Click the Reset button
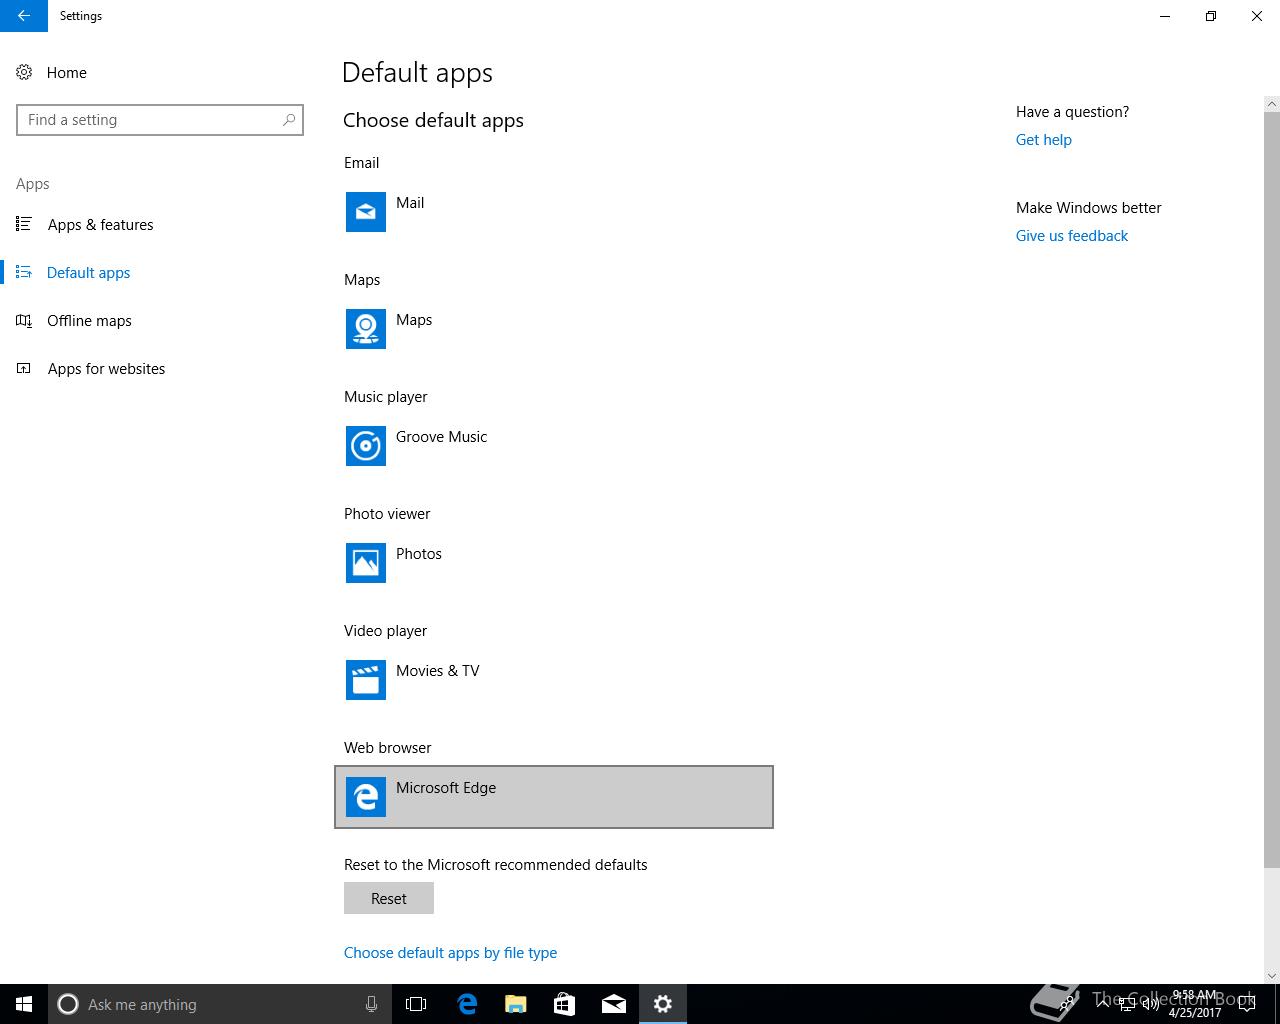 pyautogui.click(x=389, y=898)
